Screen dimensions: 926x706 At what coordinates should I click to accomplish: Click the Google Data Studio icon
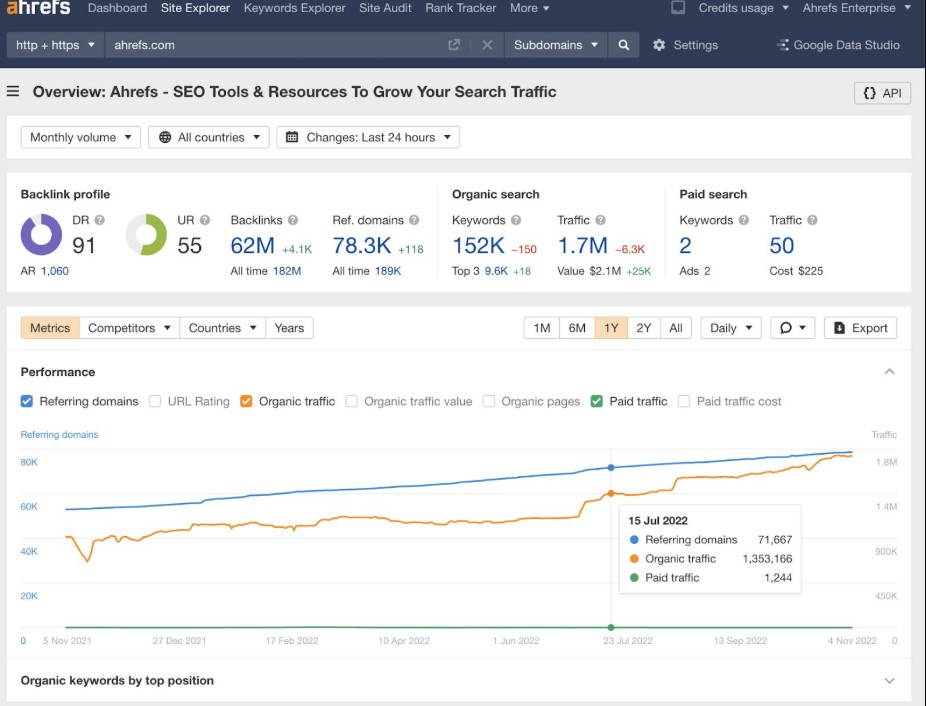(783, 45)
